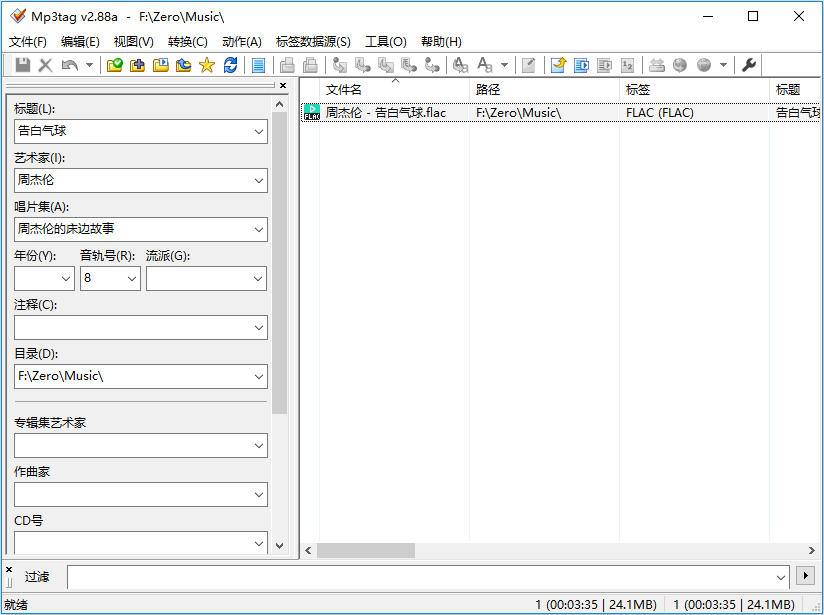Screen dimensions: 824x615
Task: Click the file list scroll-left arrow
Action: pos(308,550)
